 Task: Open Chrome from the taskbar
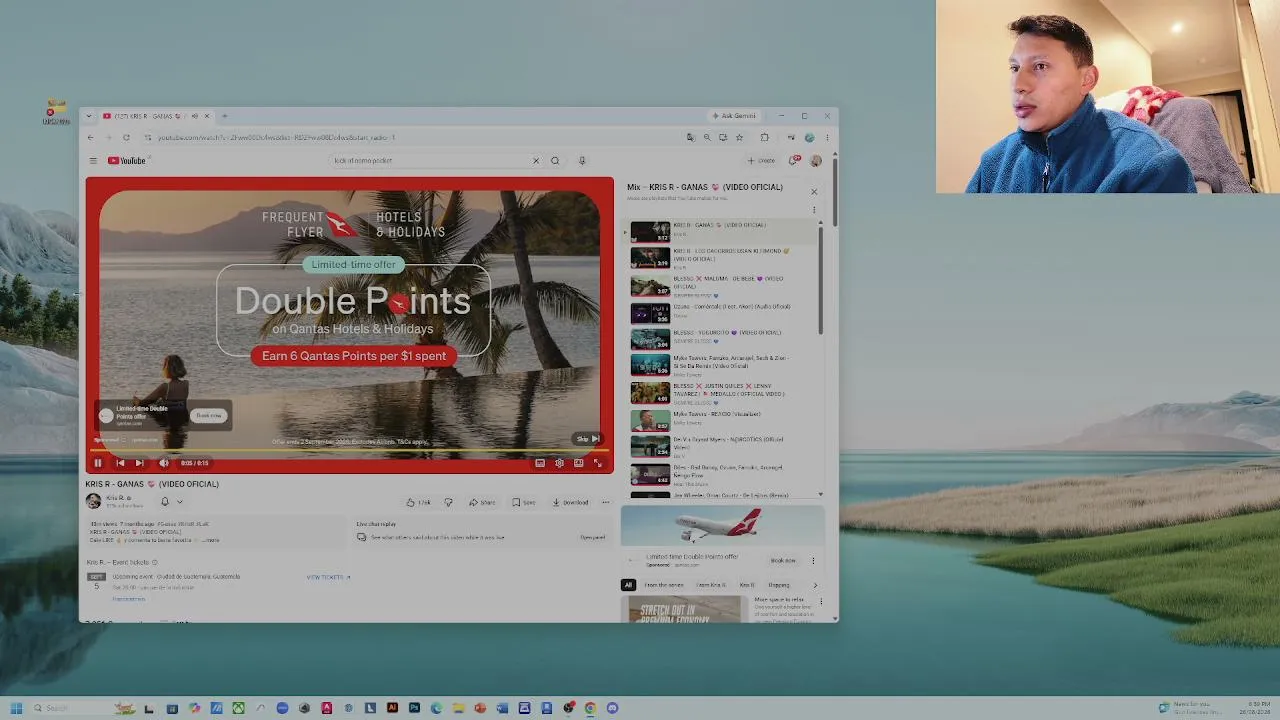pyautogui.click(x=590, y=708)
